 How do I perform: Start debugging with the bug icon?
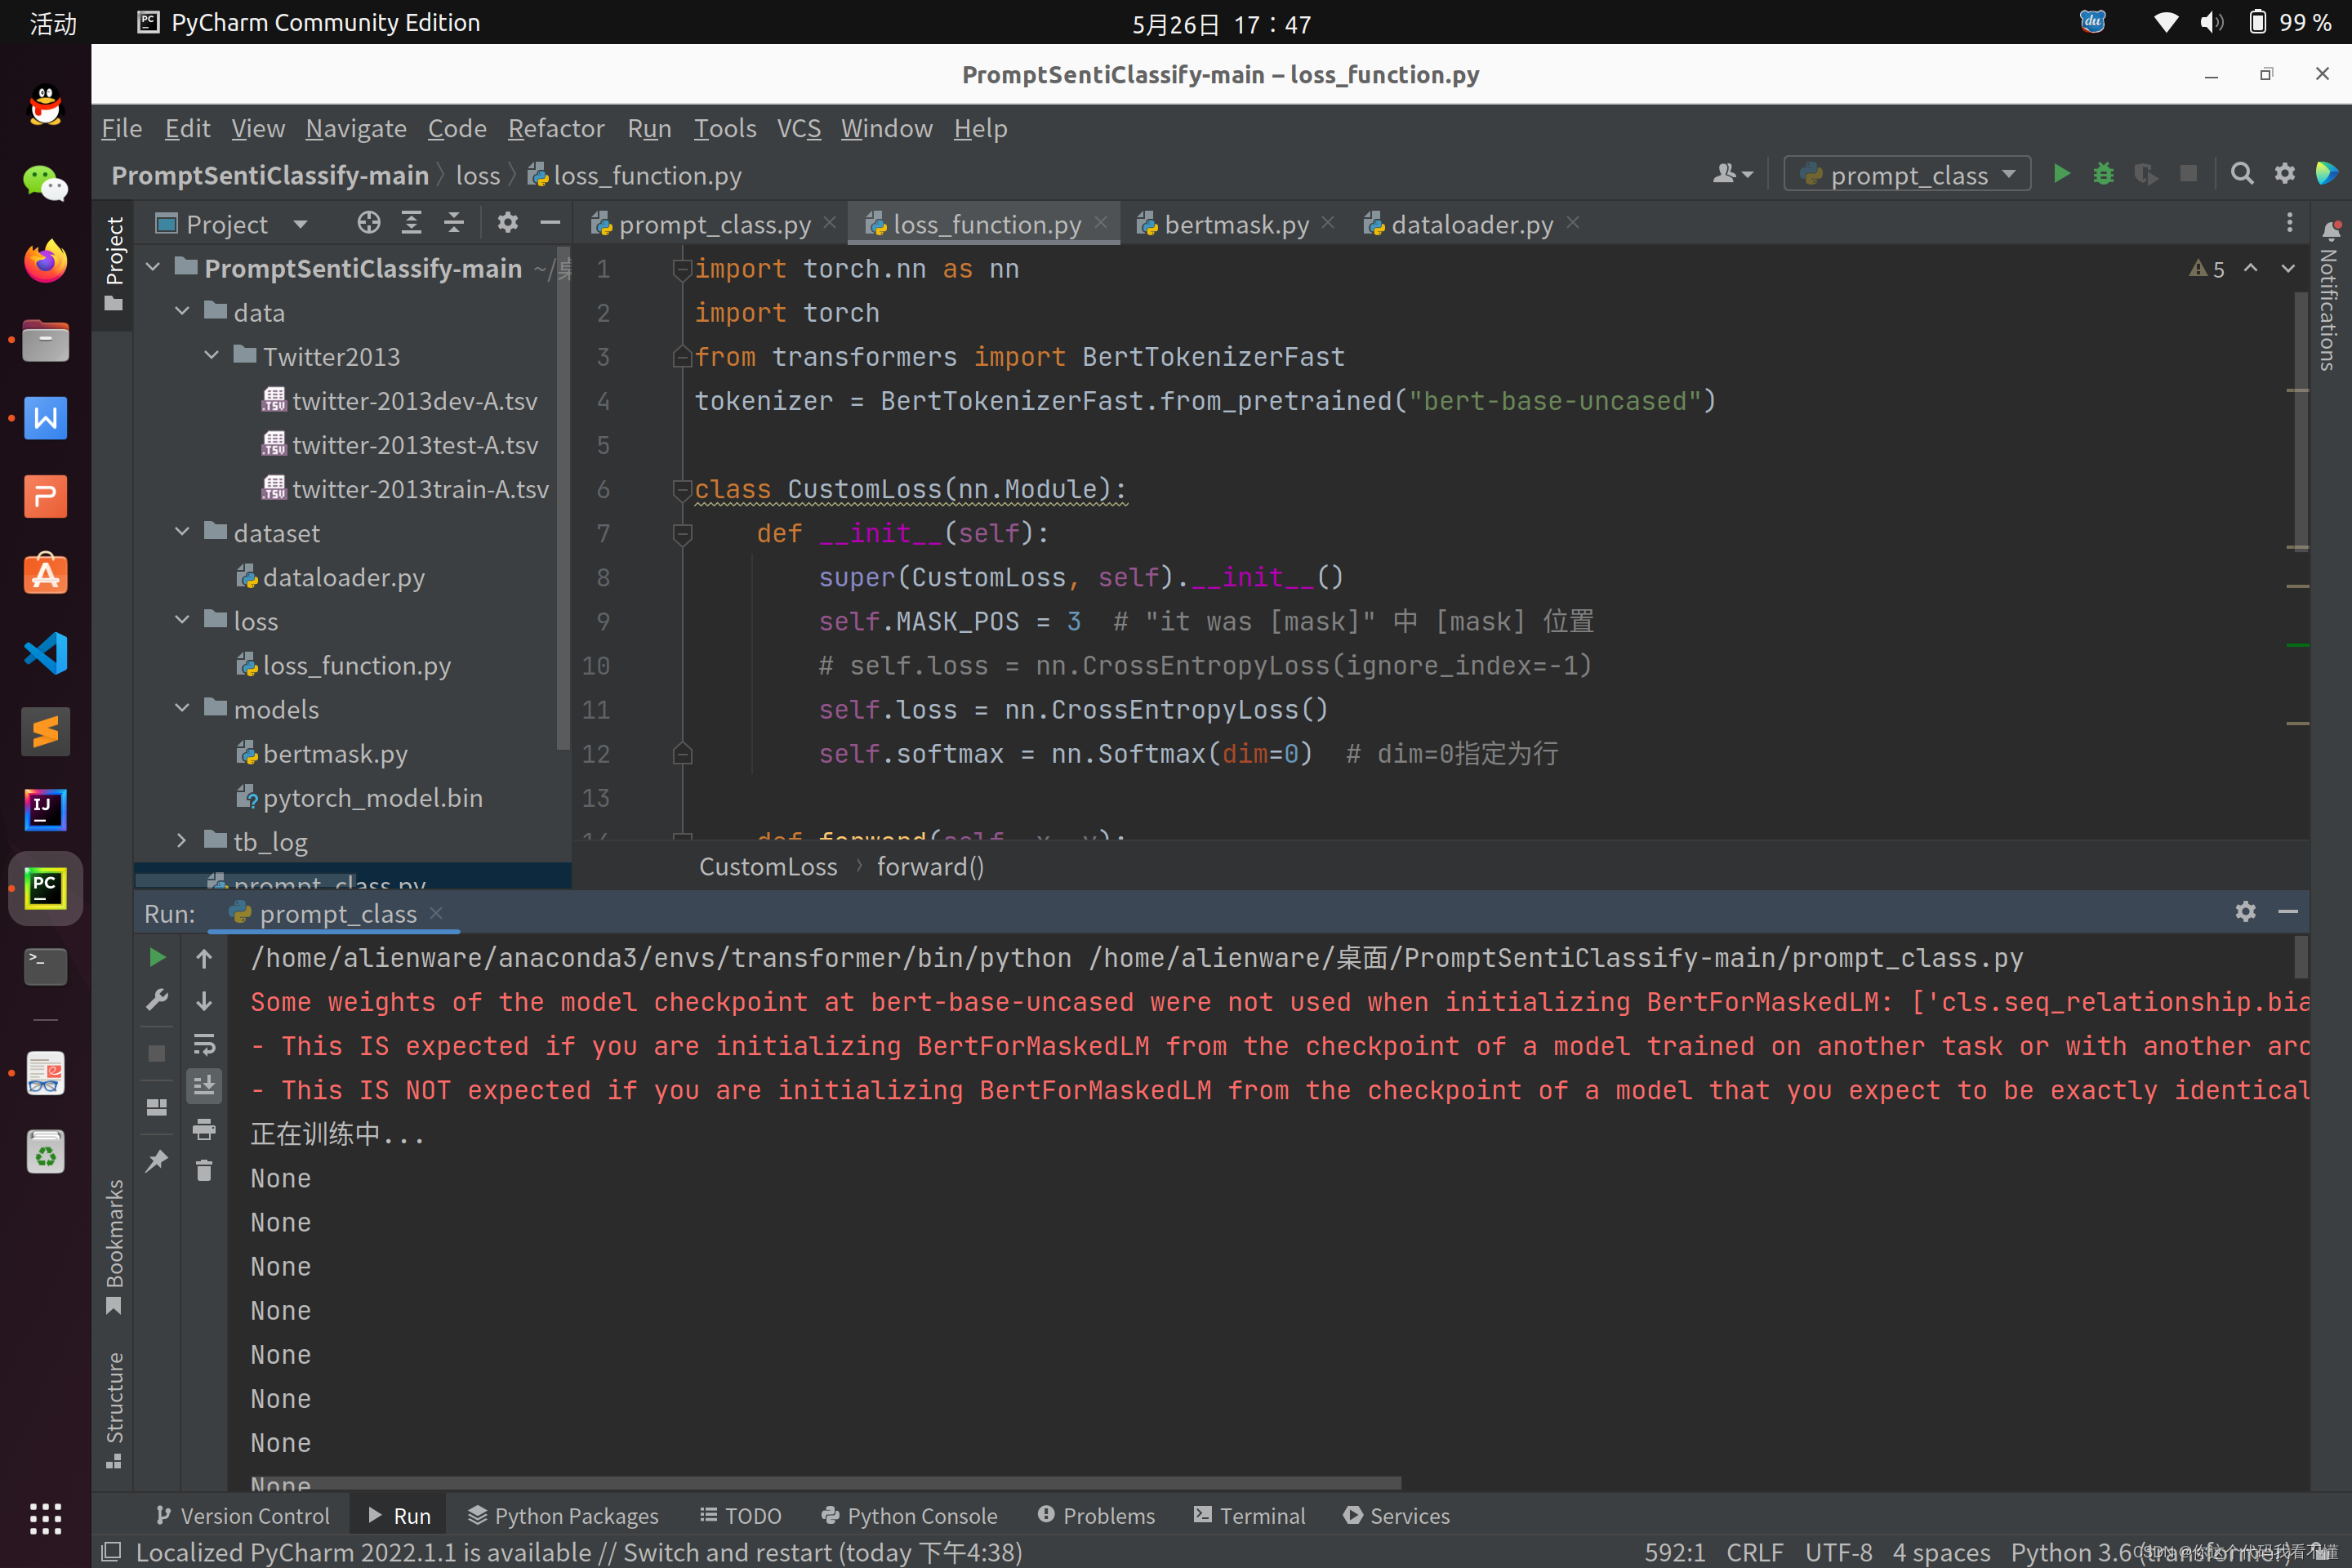pos(2103,174)
